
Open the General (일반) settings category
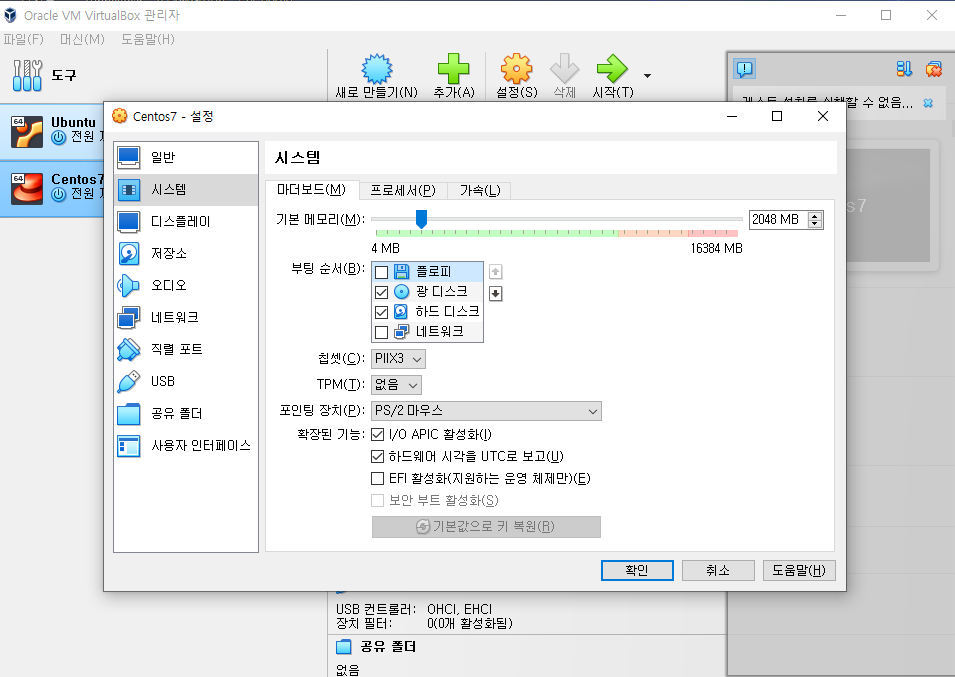click(x=186, y=157)
